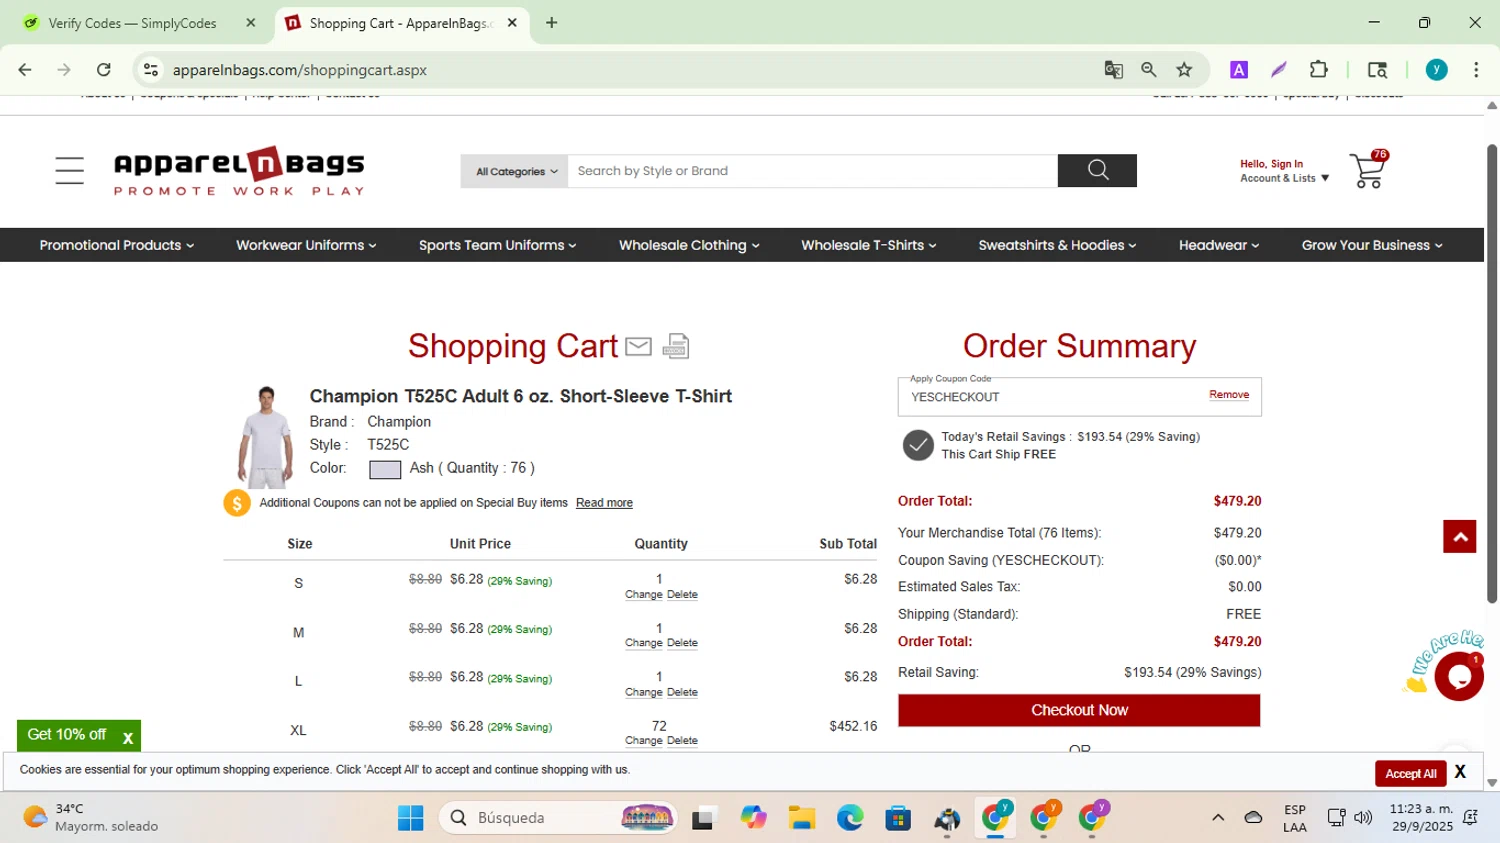The width and height of the screenshot is (1500, 843).
Task: Click the back-to-top arrow button
Action: (x=1459, y=537)
